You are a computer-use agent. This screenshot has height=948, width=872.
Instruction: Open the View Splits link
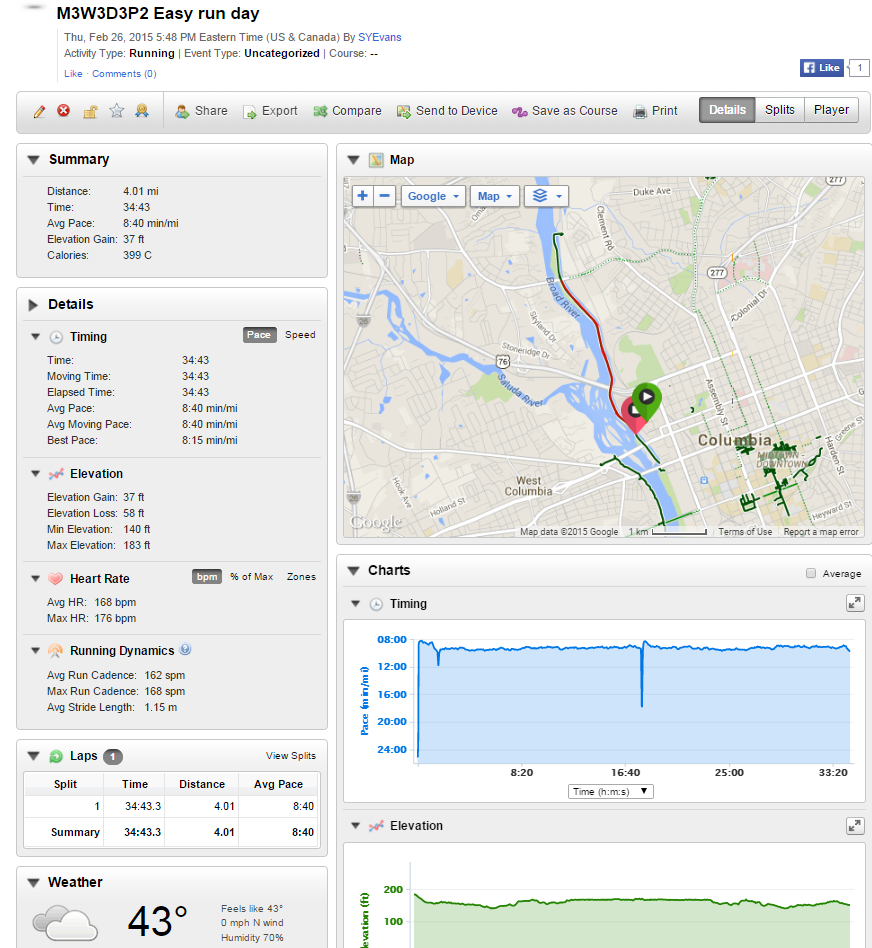(290, 756)
